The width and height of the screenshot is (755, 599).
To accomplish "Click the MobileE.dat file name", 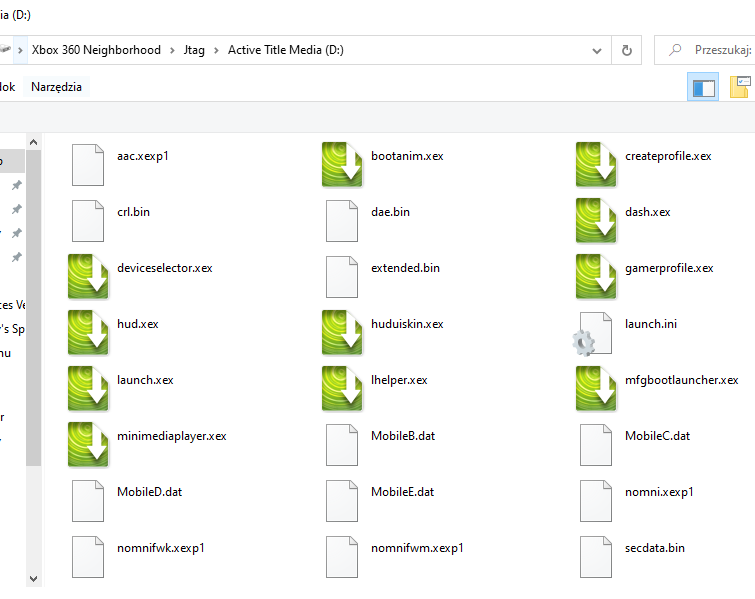I will click(x=403, y=492).
